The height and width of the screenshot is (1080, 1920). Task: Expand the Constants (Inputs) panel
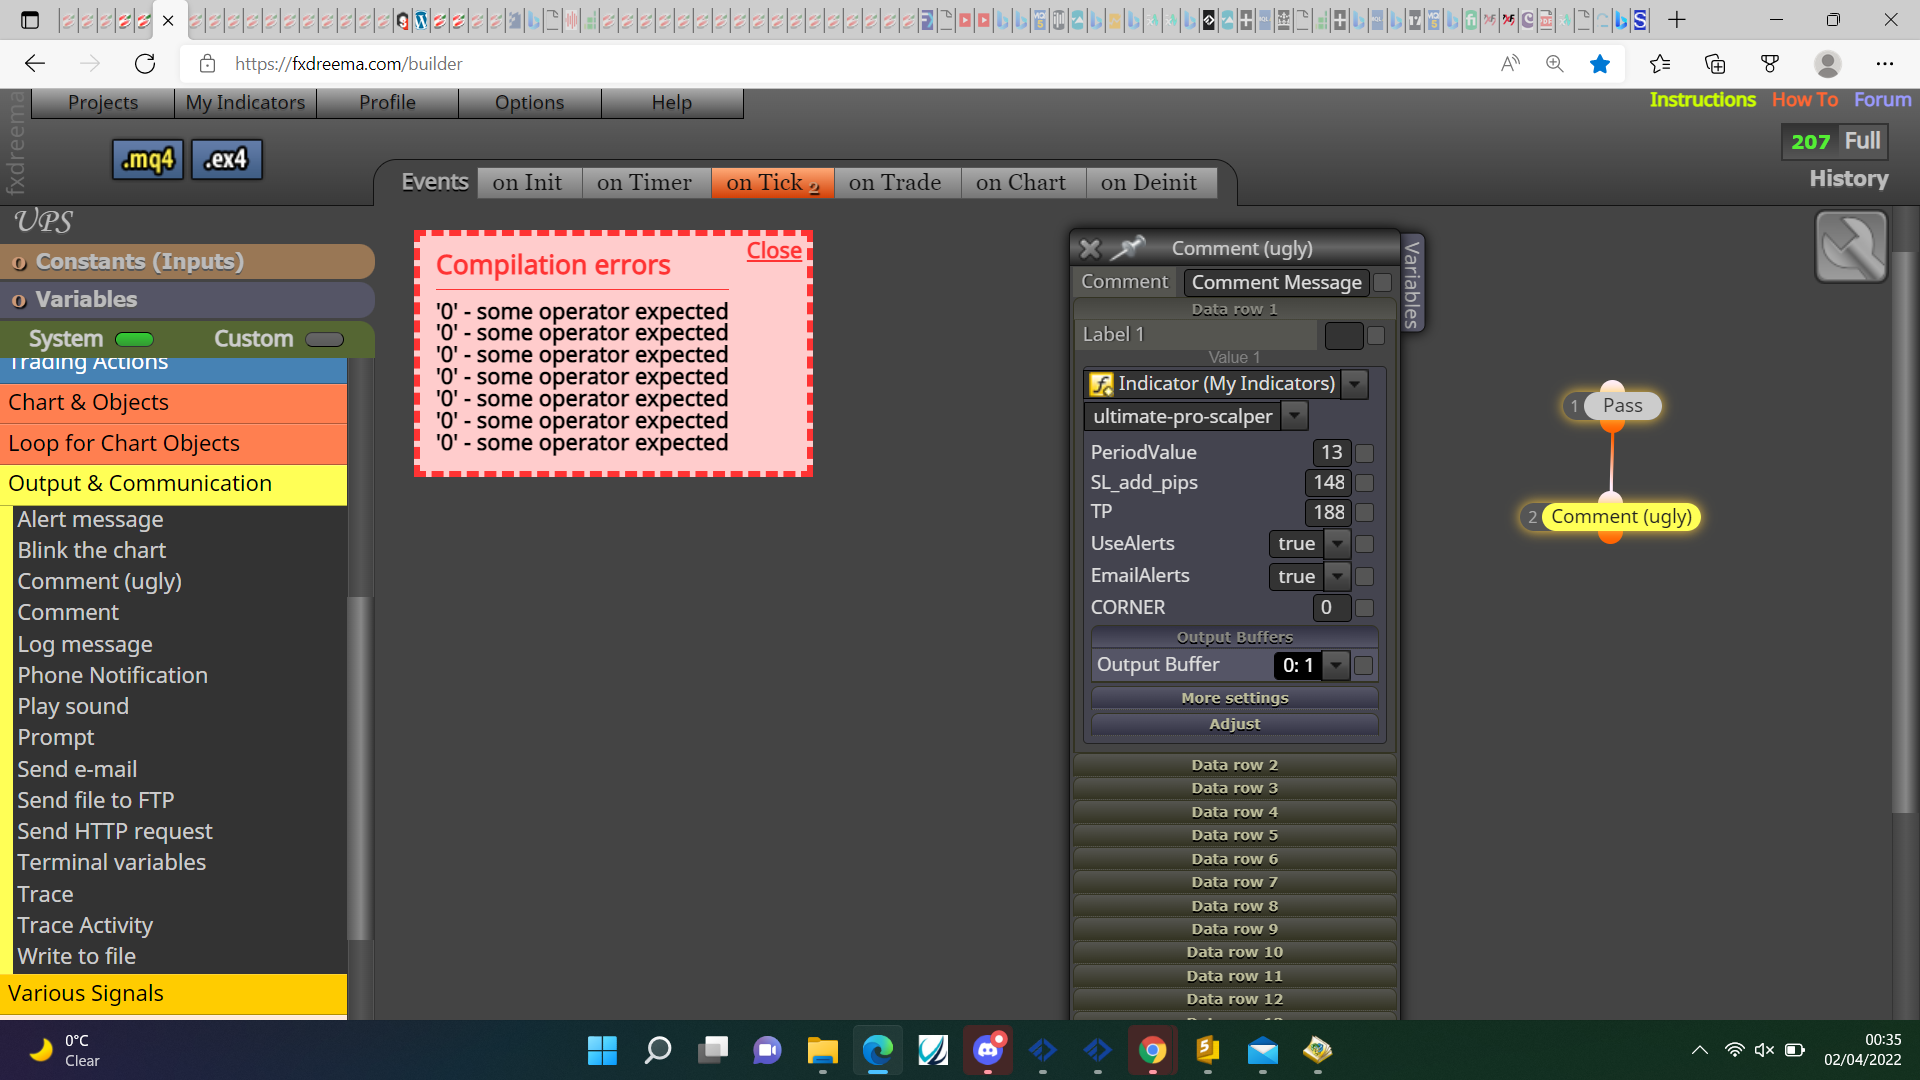[187, 262]
